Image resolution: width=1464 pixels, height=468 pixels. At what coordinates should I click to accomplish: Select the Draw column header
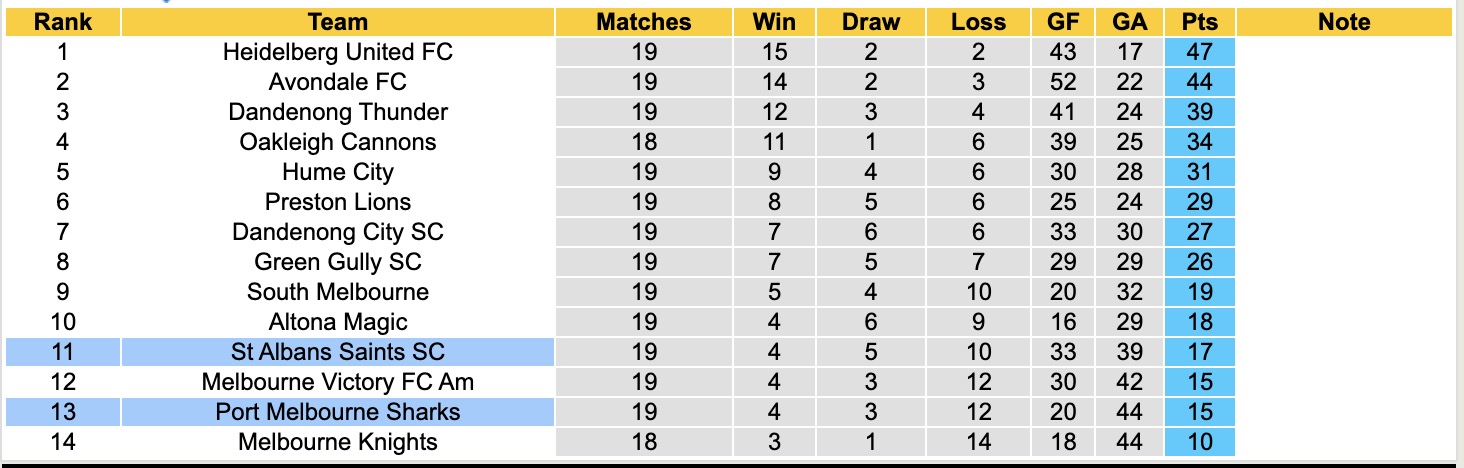point(870,22)
